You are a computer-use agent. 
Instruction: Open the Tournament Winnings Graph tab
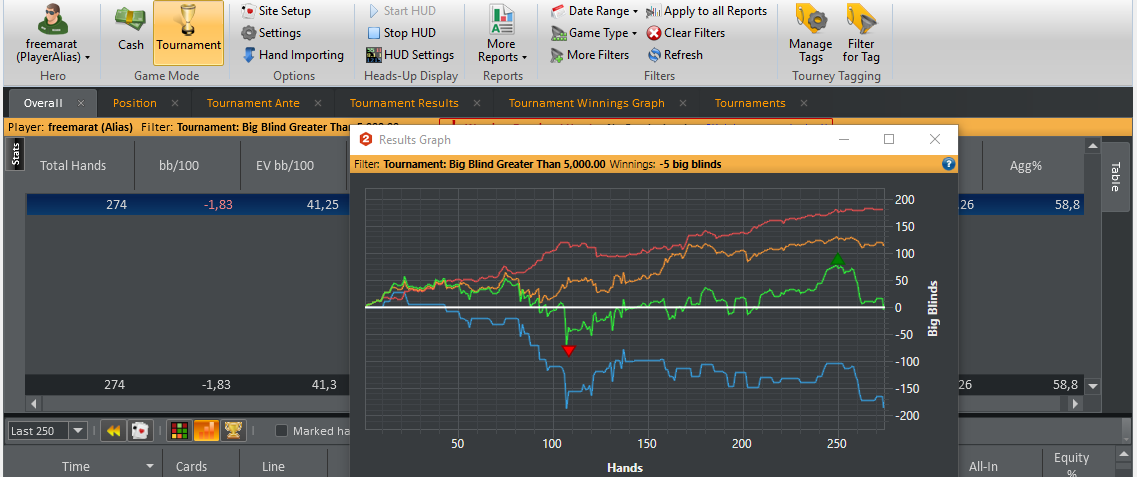[x=587, y=103]
